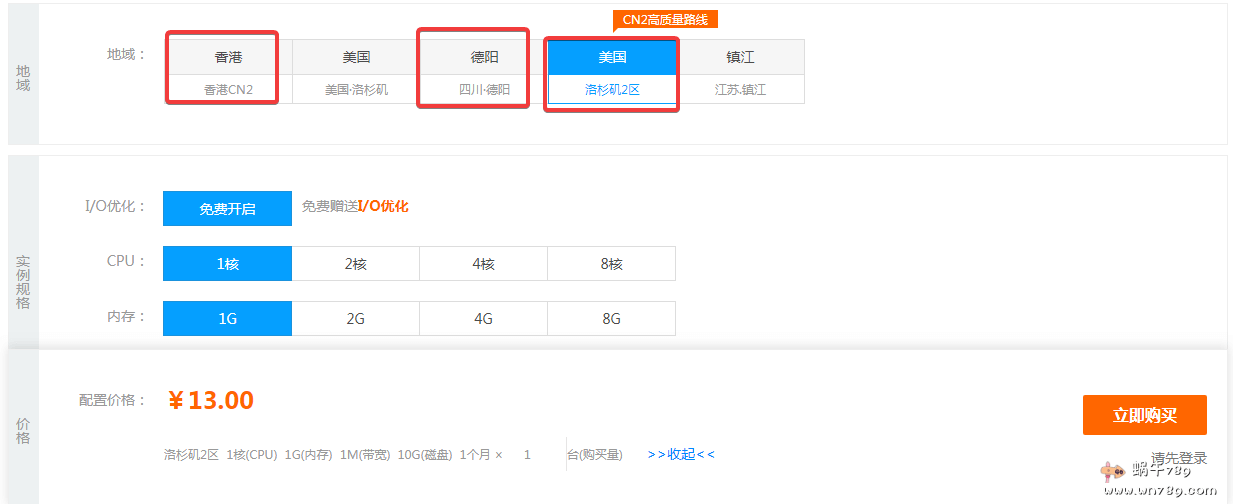Select 1G memory option

tap(227, 319)
